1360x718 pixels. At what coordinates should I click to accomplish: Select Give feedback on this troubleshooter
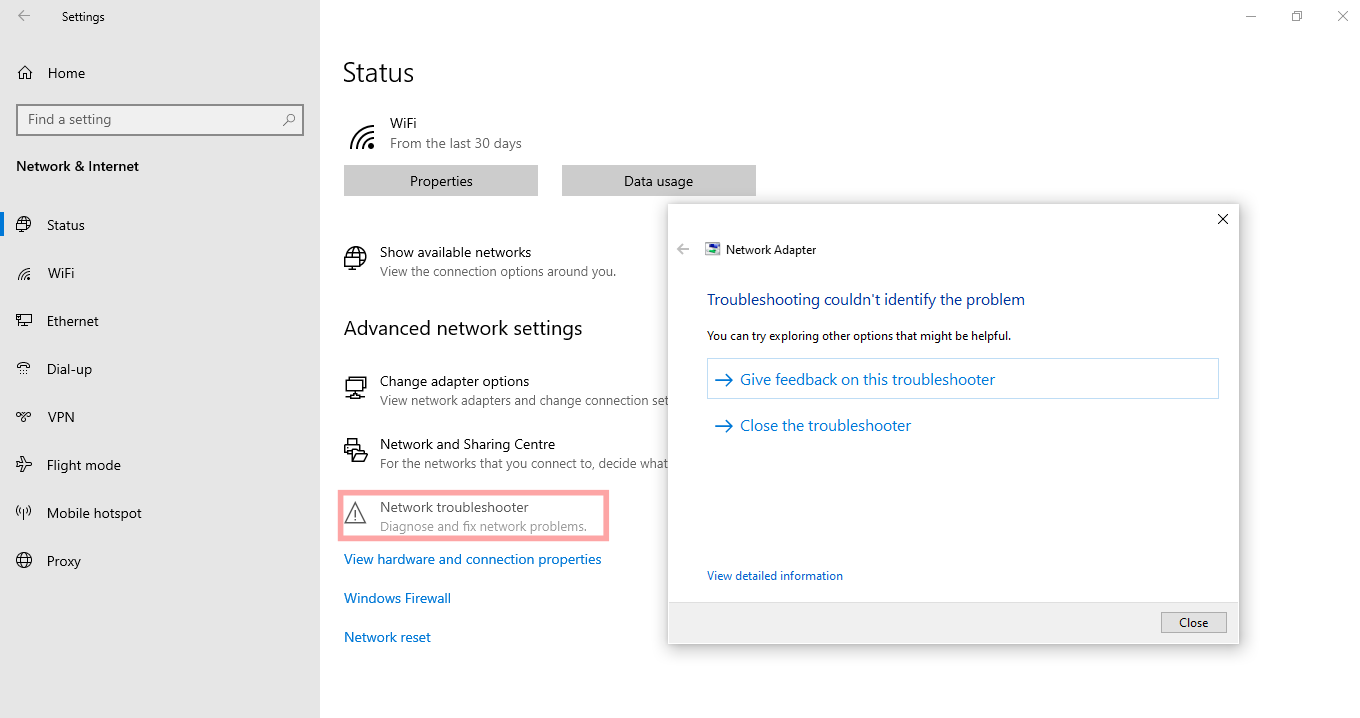pos(963,379)
